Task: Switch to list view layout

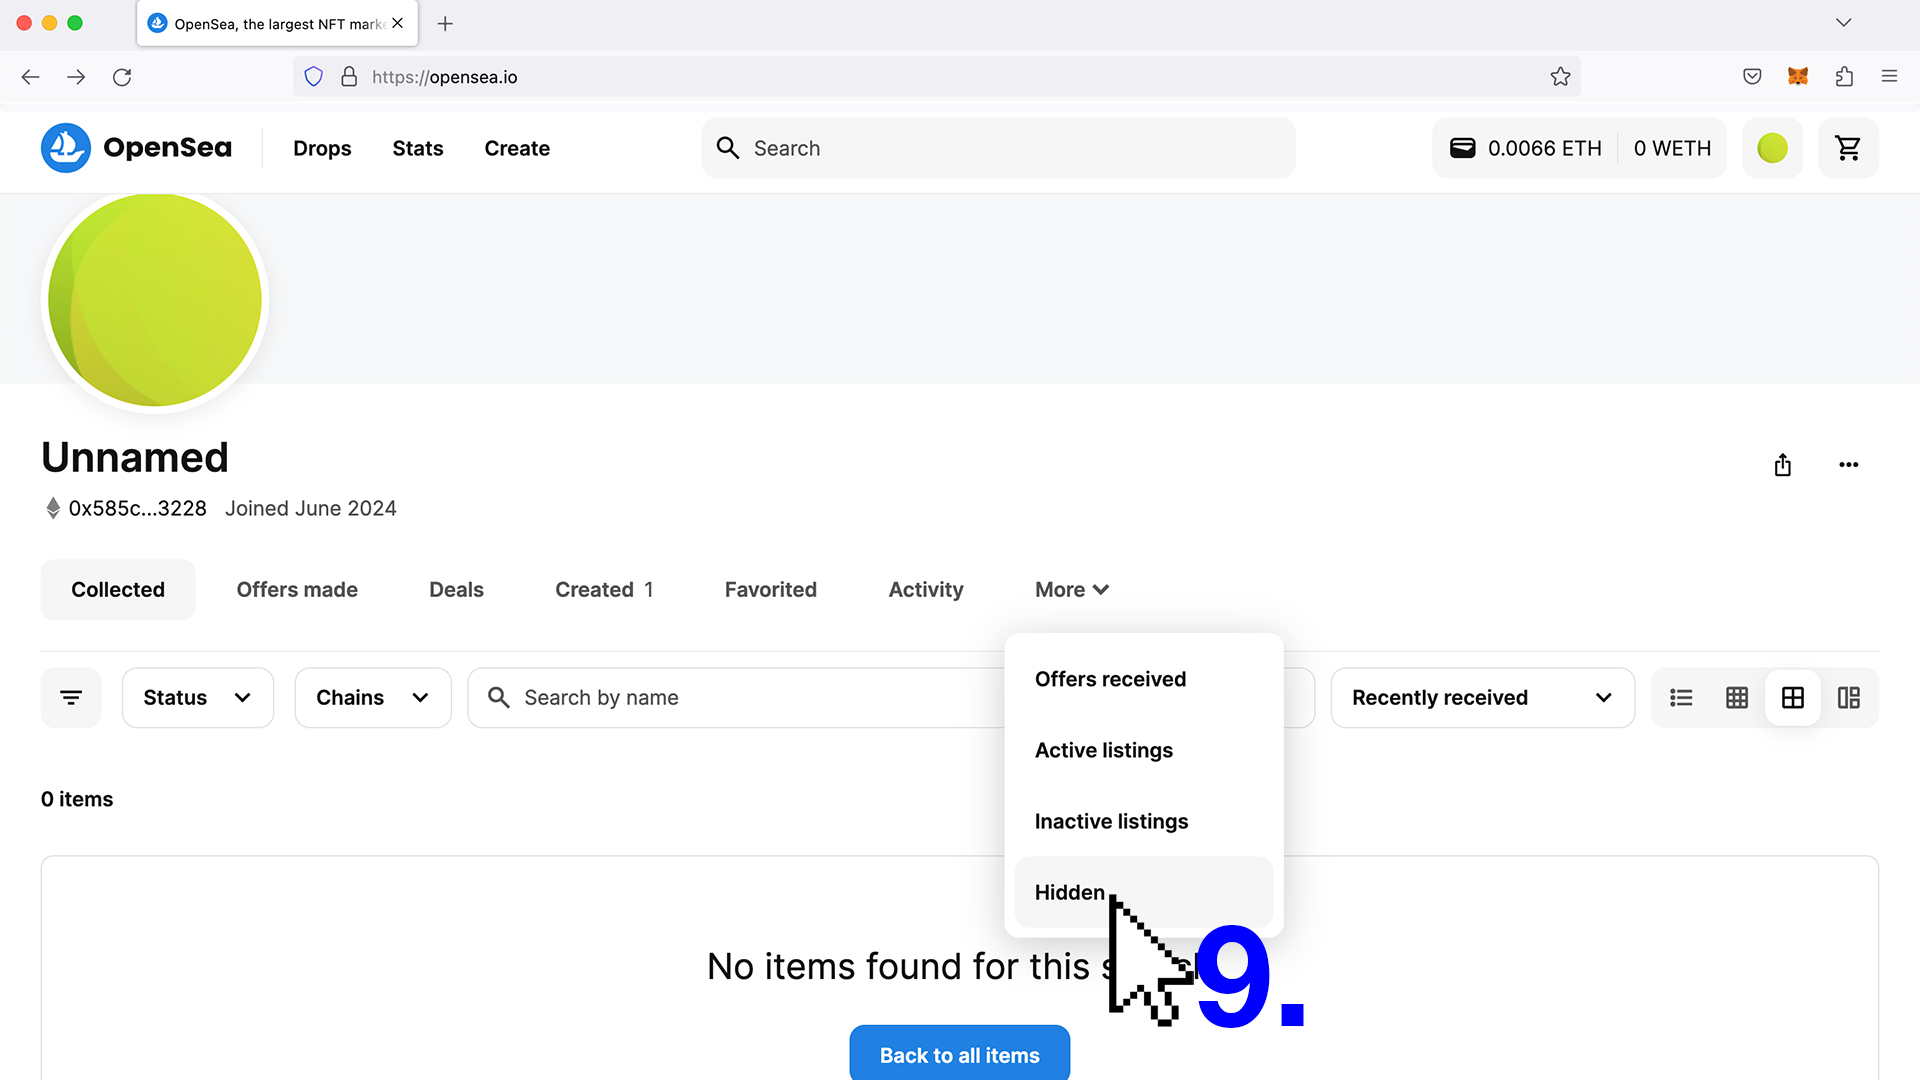Action: click(1681, 697)
